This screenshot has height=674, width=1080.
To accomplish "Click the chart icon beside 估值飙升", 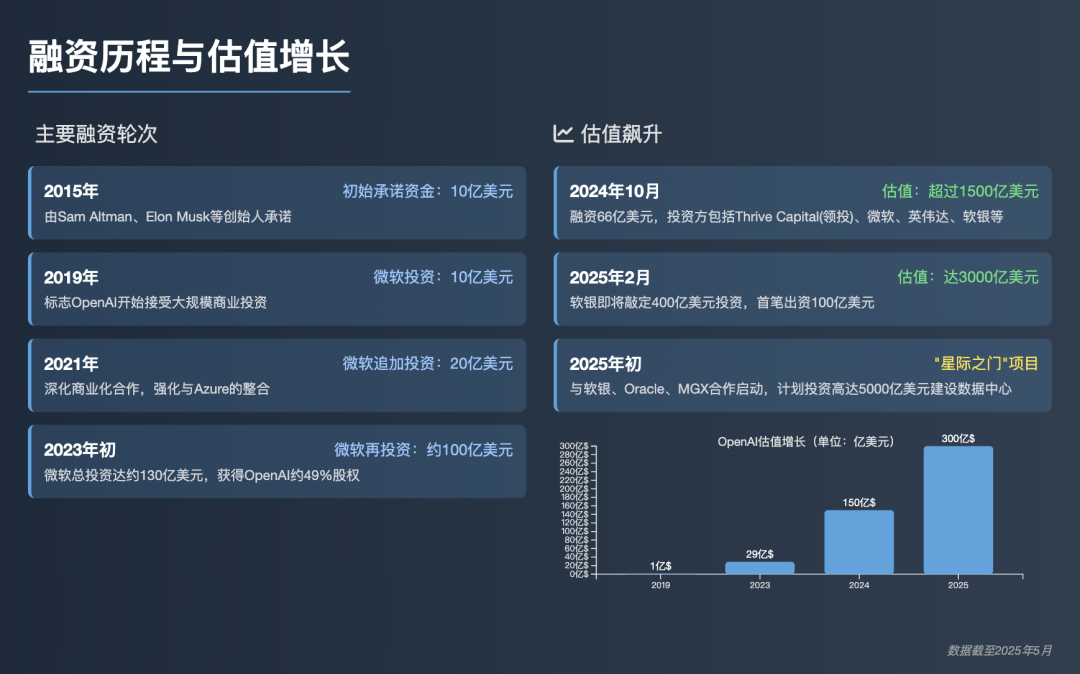I will (563, 134).
